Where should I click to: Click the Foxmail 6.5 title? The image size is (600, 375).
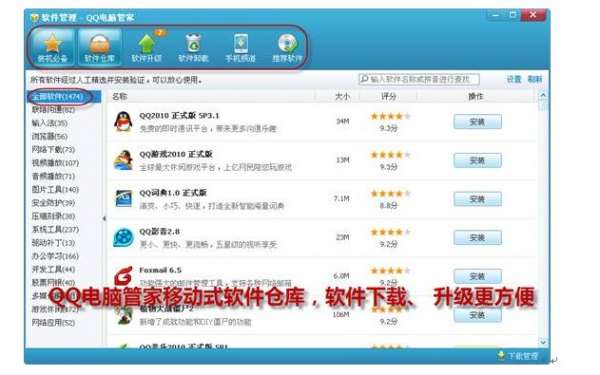coord(160,270)
